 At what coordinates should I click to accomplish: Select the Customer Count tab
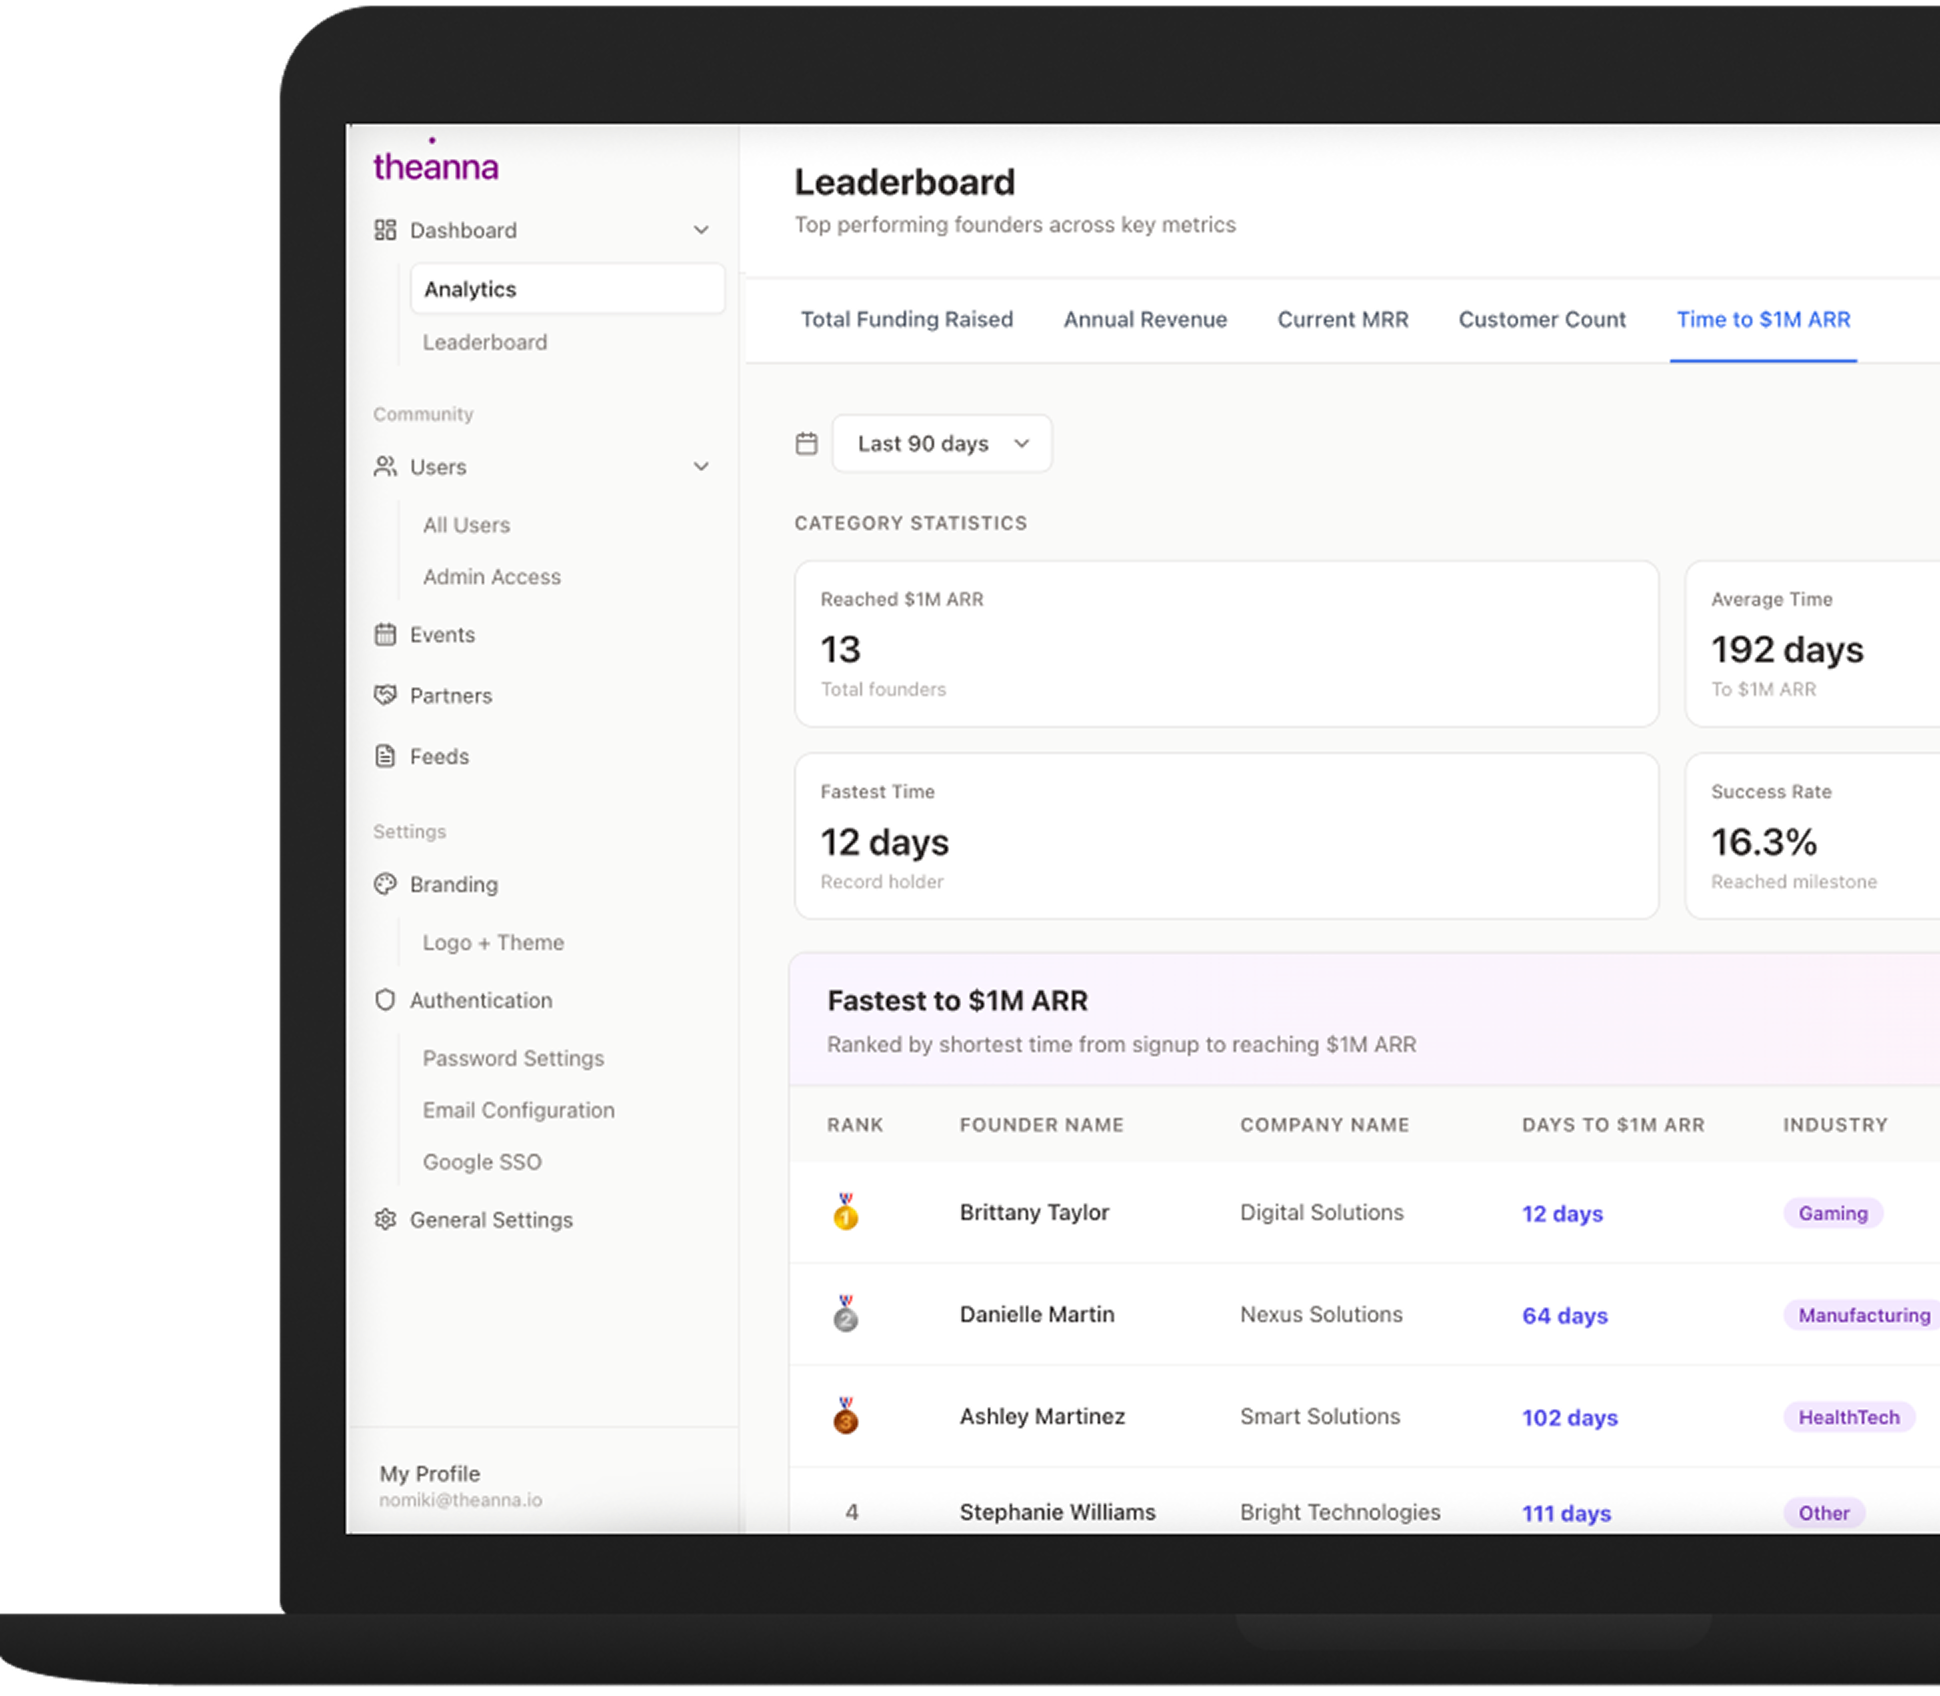tap(1541, 320)
